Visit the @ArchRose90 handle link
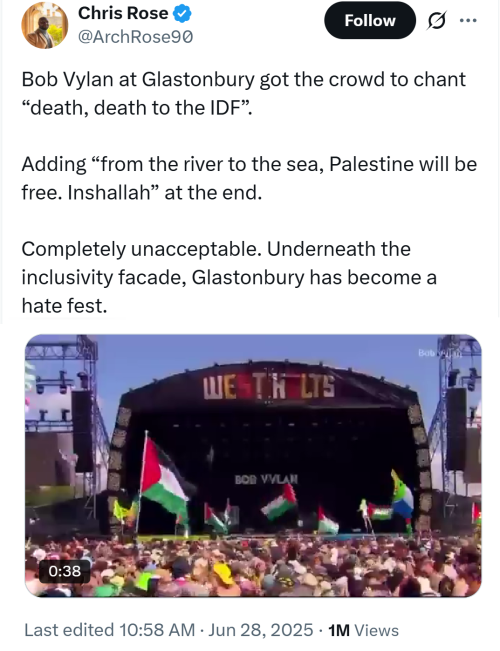This screenshot has height=651, width=500. point(135,37)
